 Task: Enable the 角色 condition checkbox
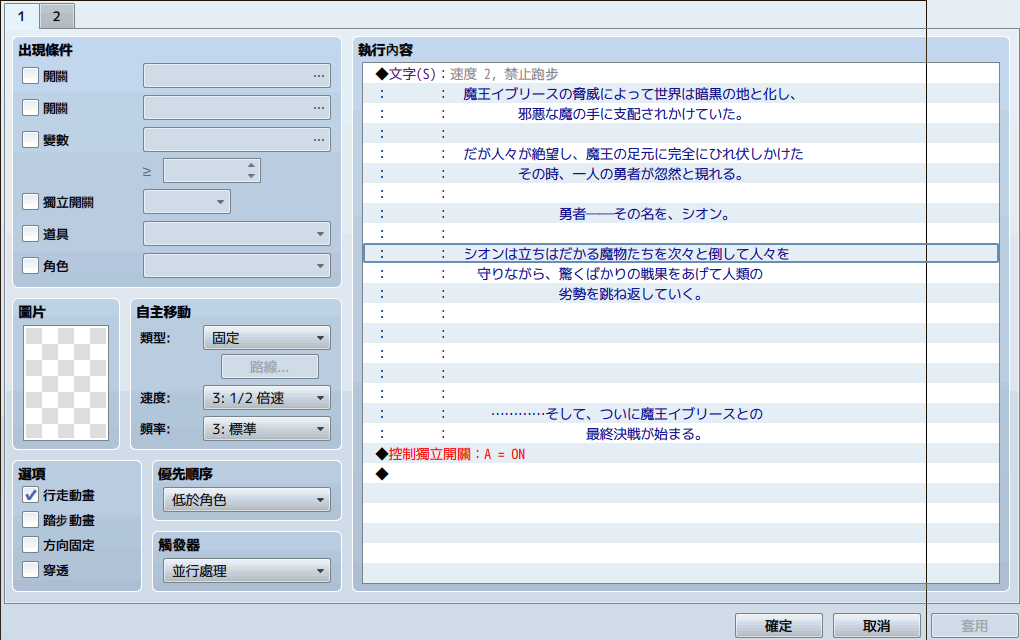click(31, 265)
